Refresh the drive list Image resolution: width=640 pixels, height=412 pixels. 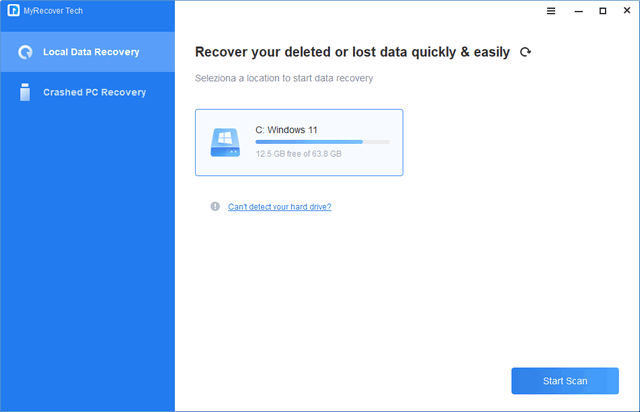[526, 52]
